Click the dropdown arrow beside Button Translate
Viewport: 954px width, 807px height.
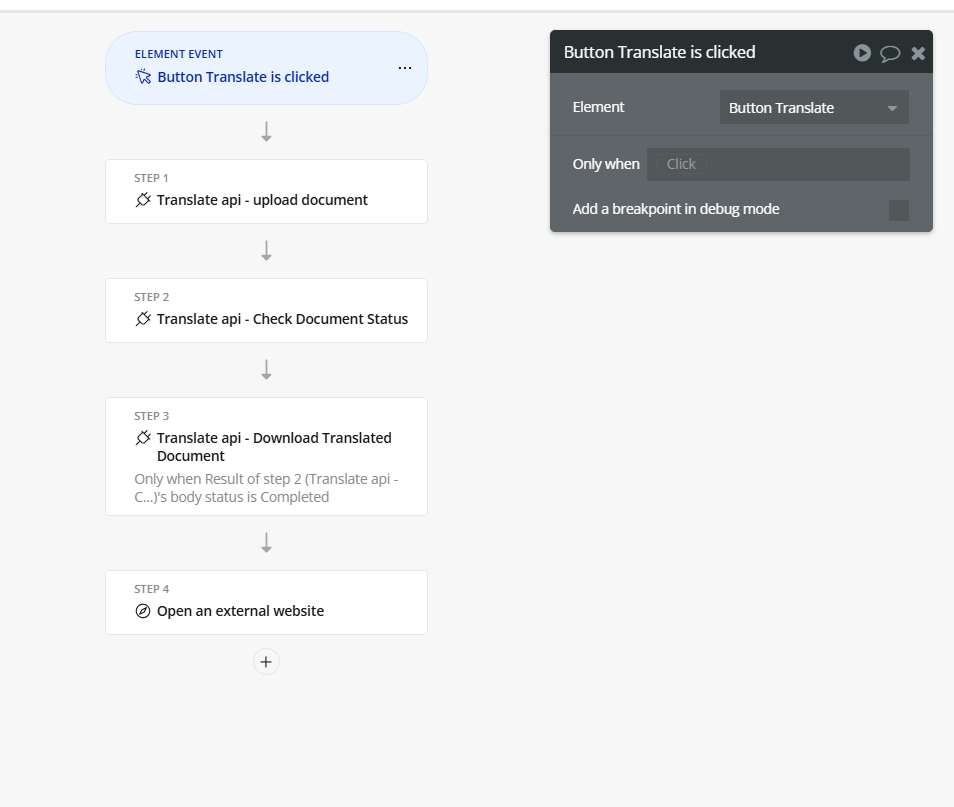click(892, 108)
